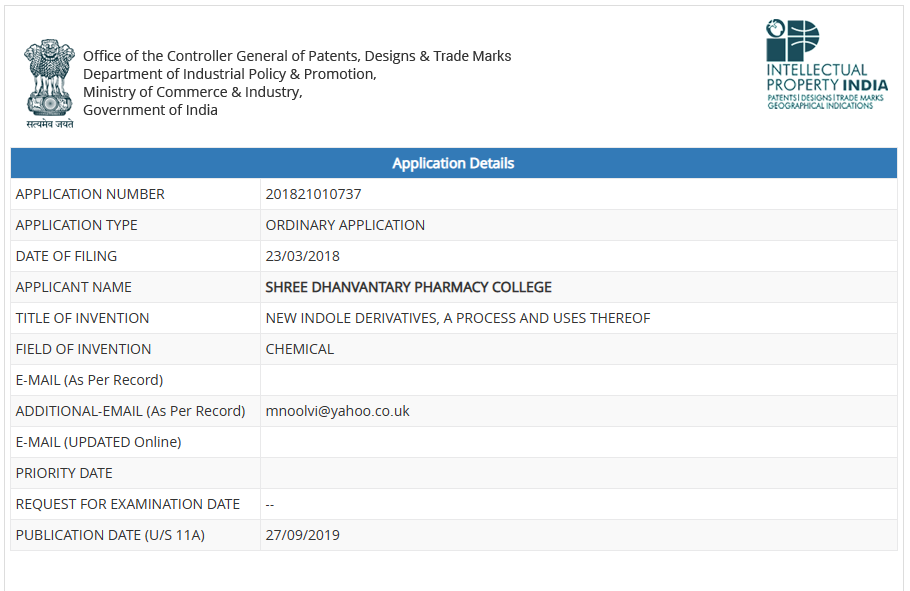Click the New Indole Derivatives invention title
The width and height of the screenshot is (910, 591).
click(457, 318)
